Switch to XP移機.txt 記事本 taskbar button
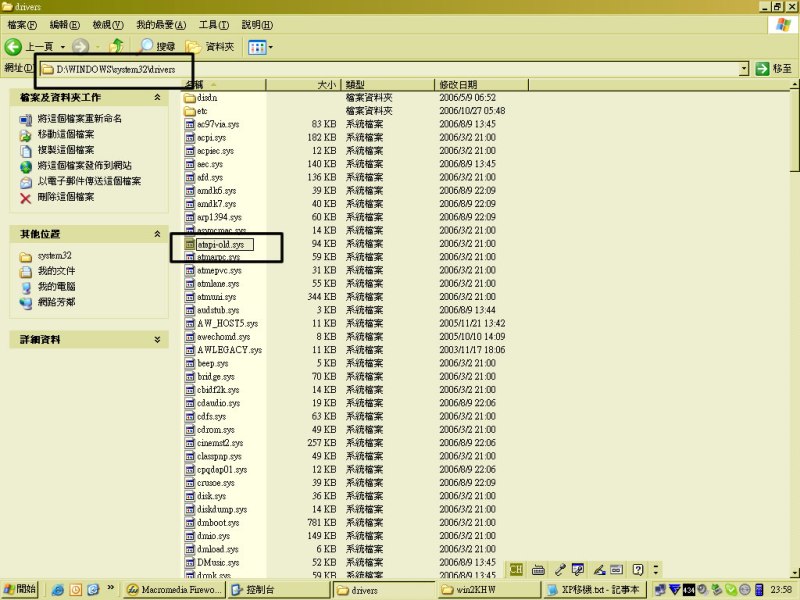The width and height of the screenshot is (800, 600). tap(595, 589)
